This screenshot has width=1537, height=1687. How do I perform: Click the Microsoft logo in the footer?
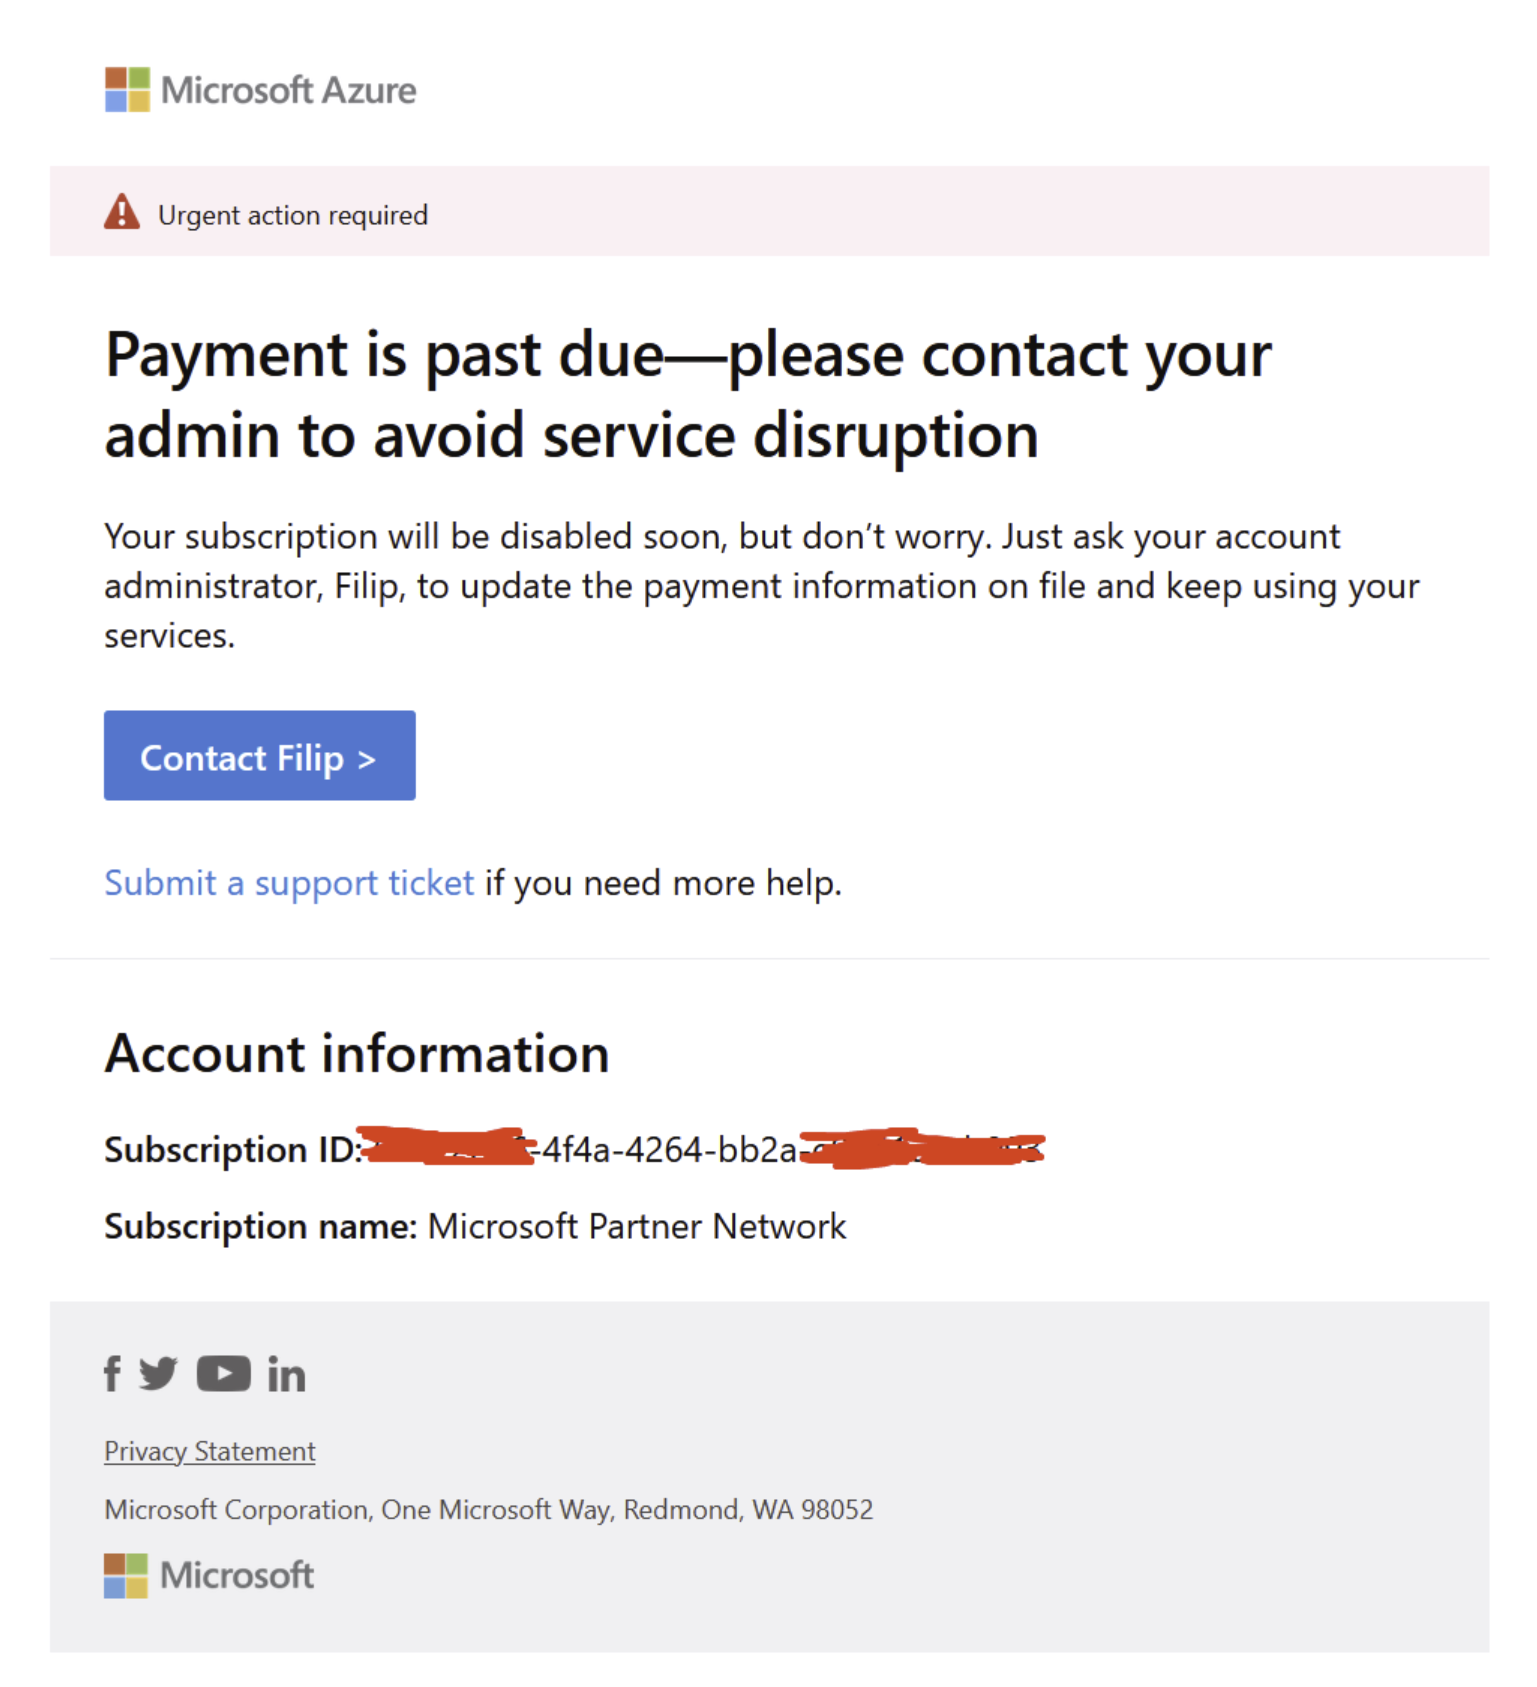click(208, 1575)
